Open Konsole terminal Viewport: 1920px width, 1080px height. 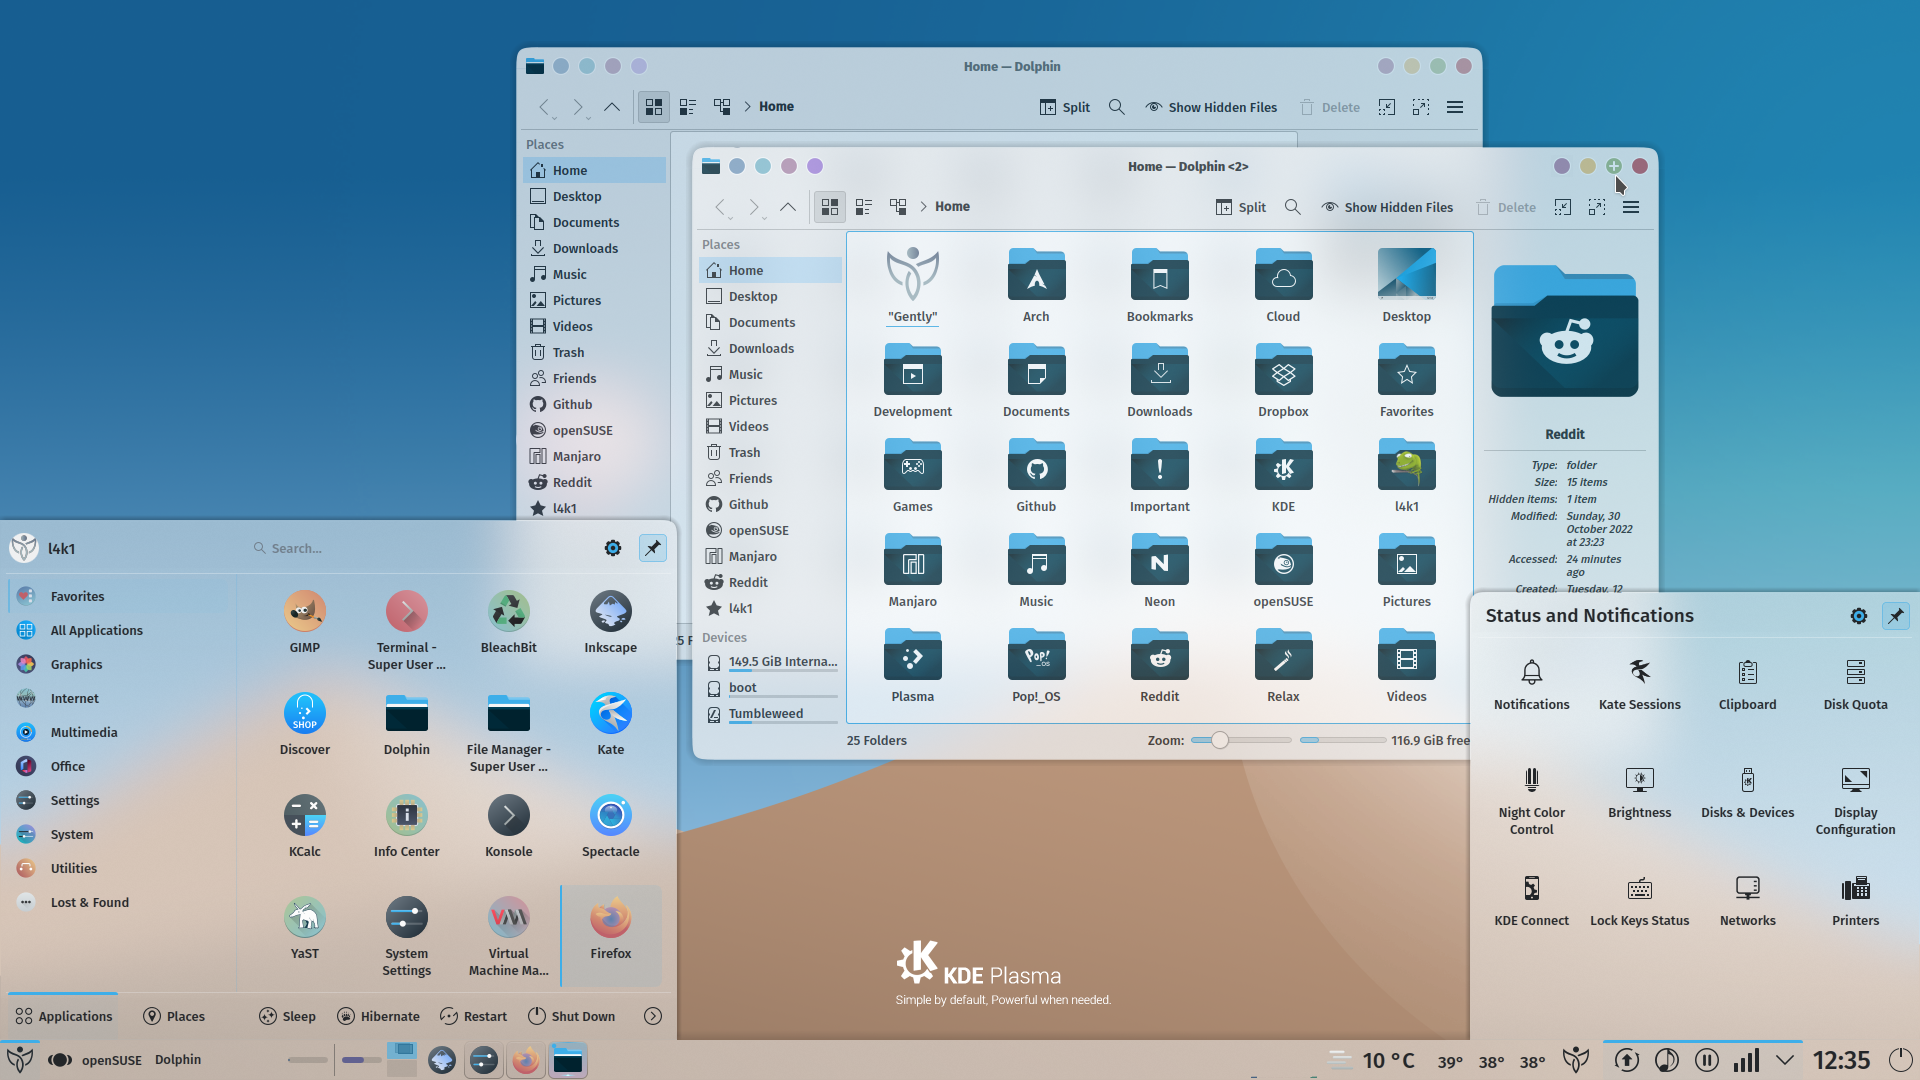pyautogui.click(x=509, y=826)
